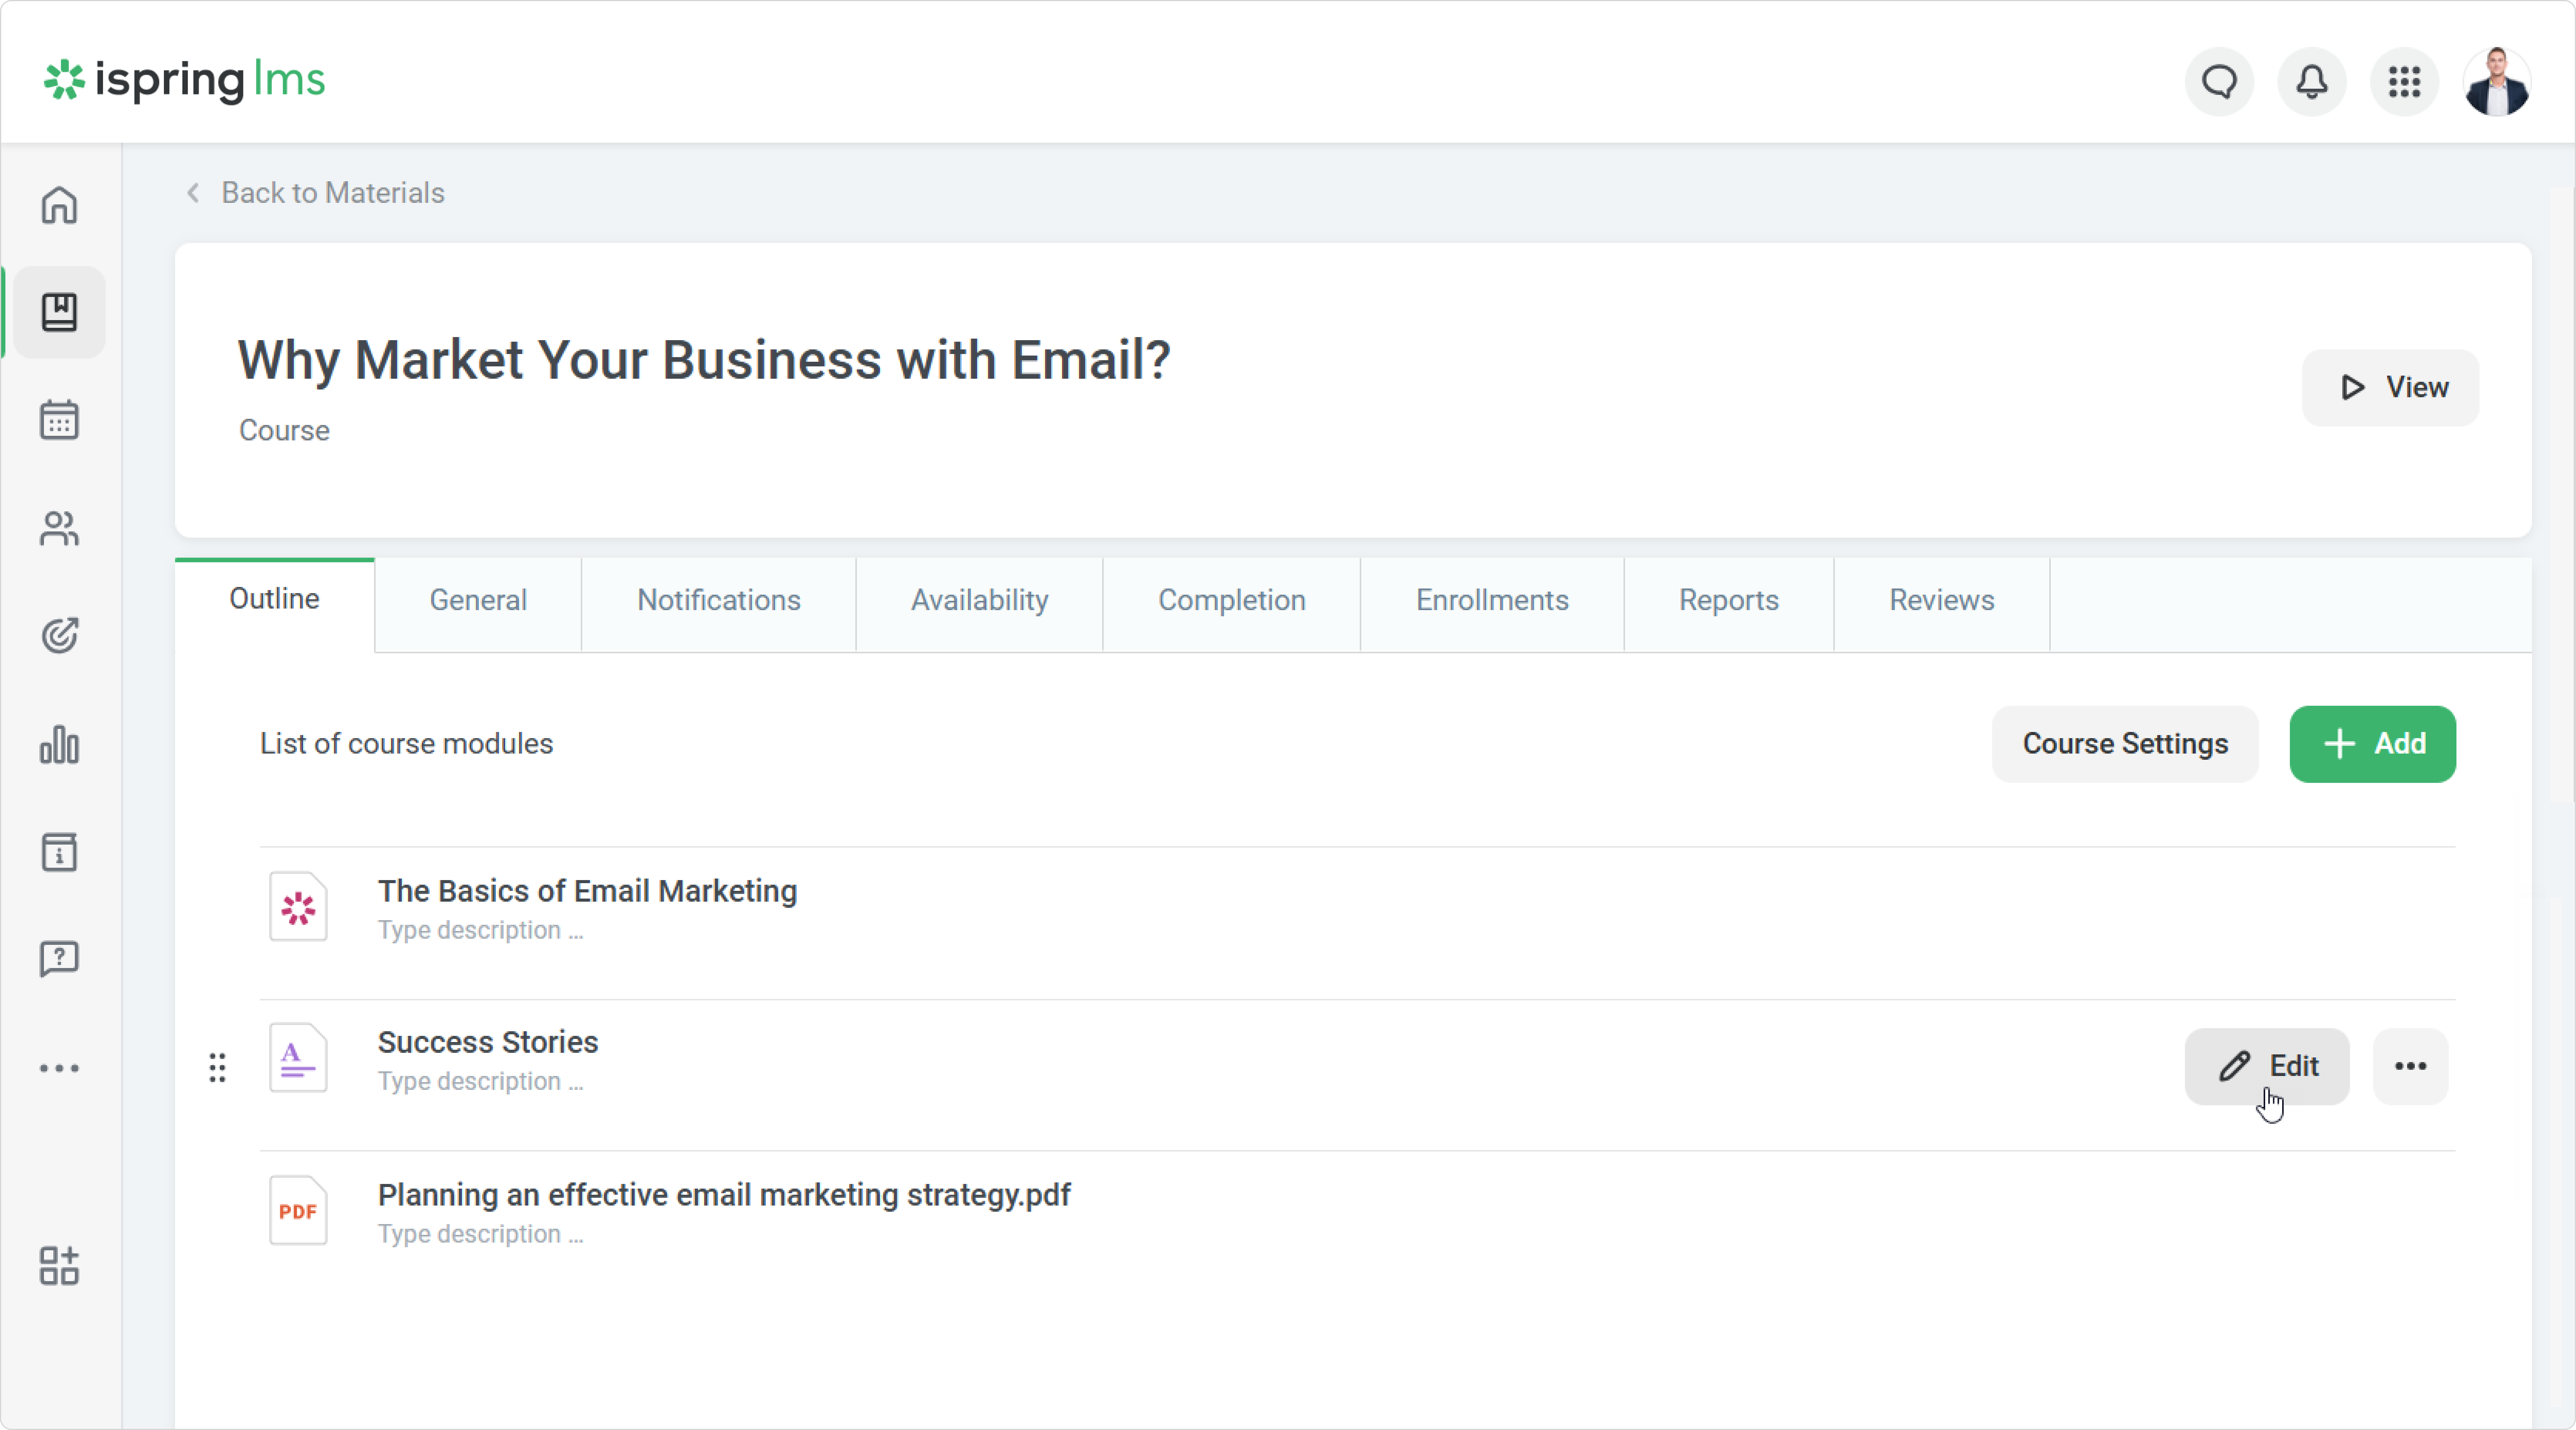The image size is (2576, 1430).
Task: Expand the sidebar three-dots More menu
Action: click(59, 1068)
